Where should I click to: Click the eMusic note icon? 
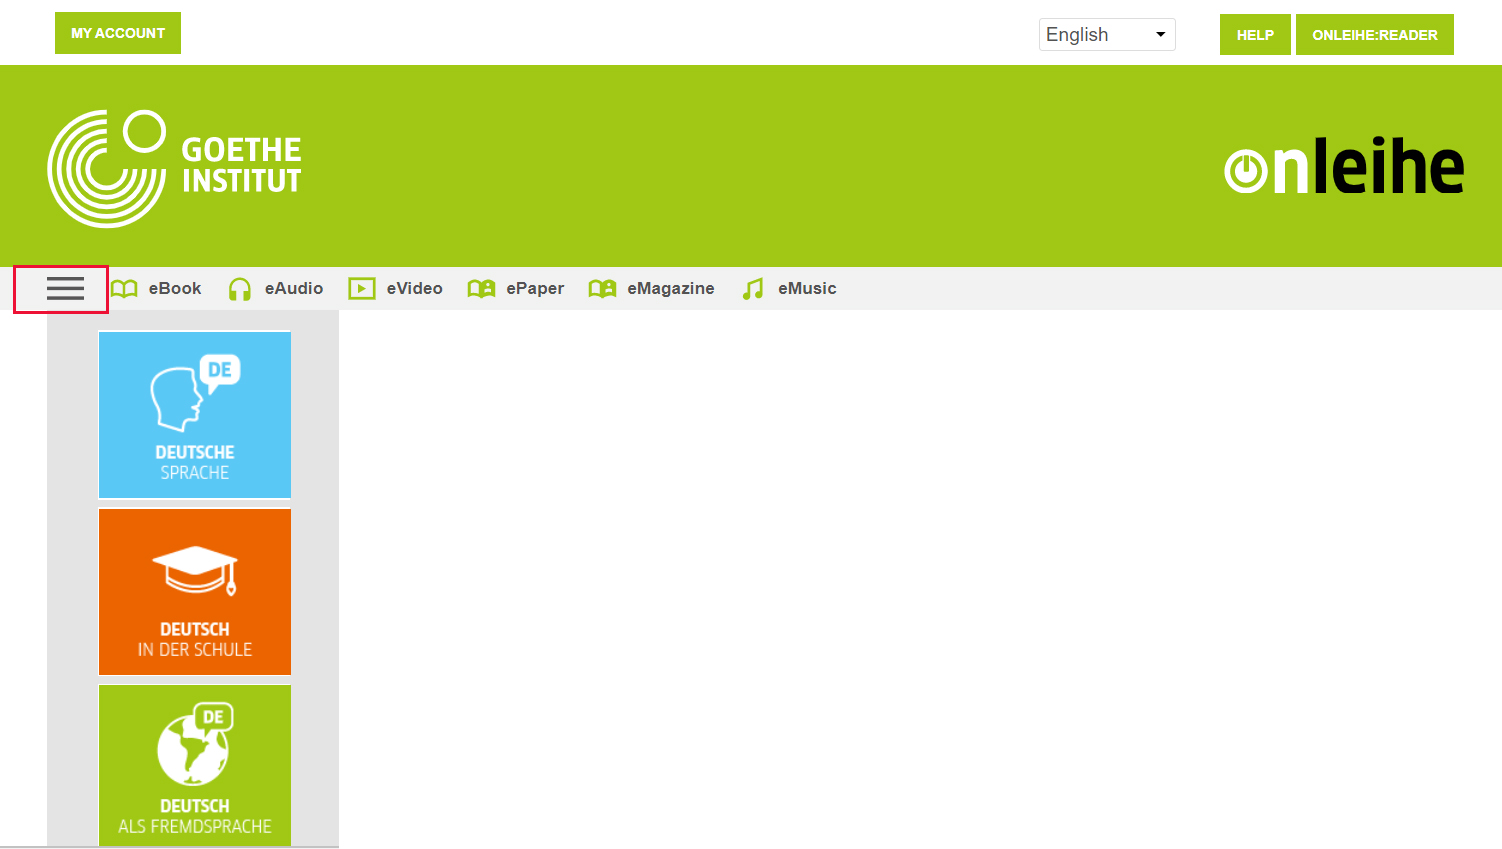tap(753, 289)
